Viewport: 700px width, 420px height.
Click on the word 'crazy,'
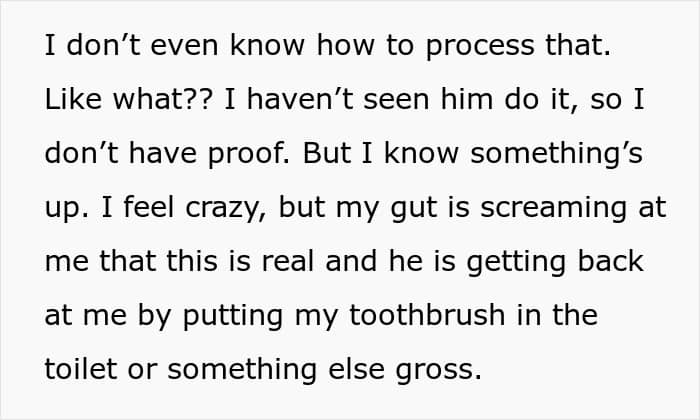225,210
